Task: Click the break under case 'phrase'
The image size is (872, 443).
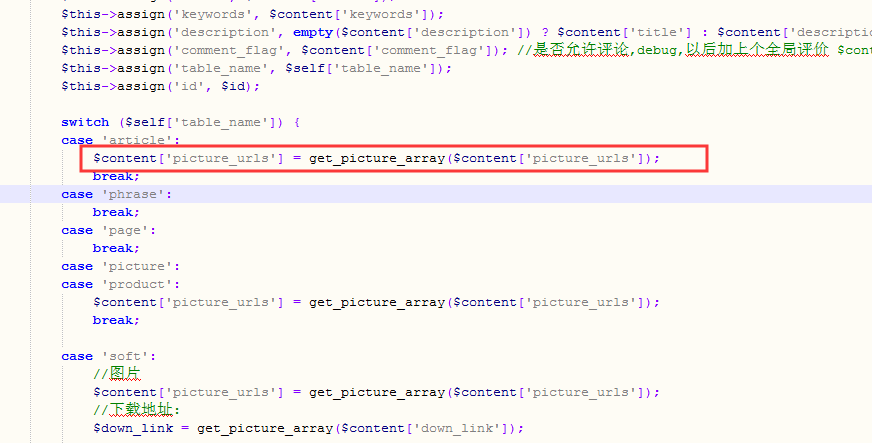Action: 116,212
